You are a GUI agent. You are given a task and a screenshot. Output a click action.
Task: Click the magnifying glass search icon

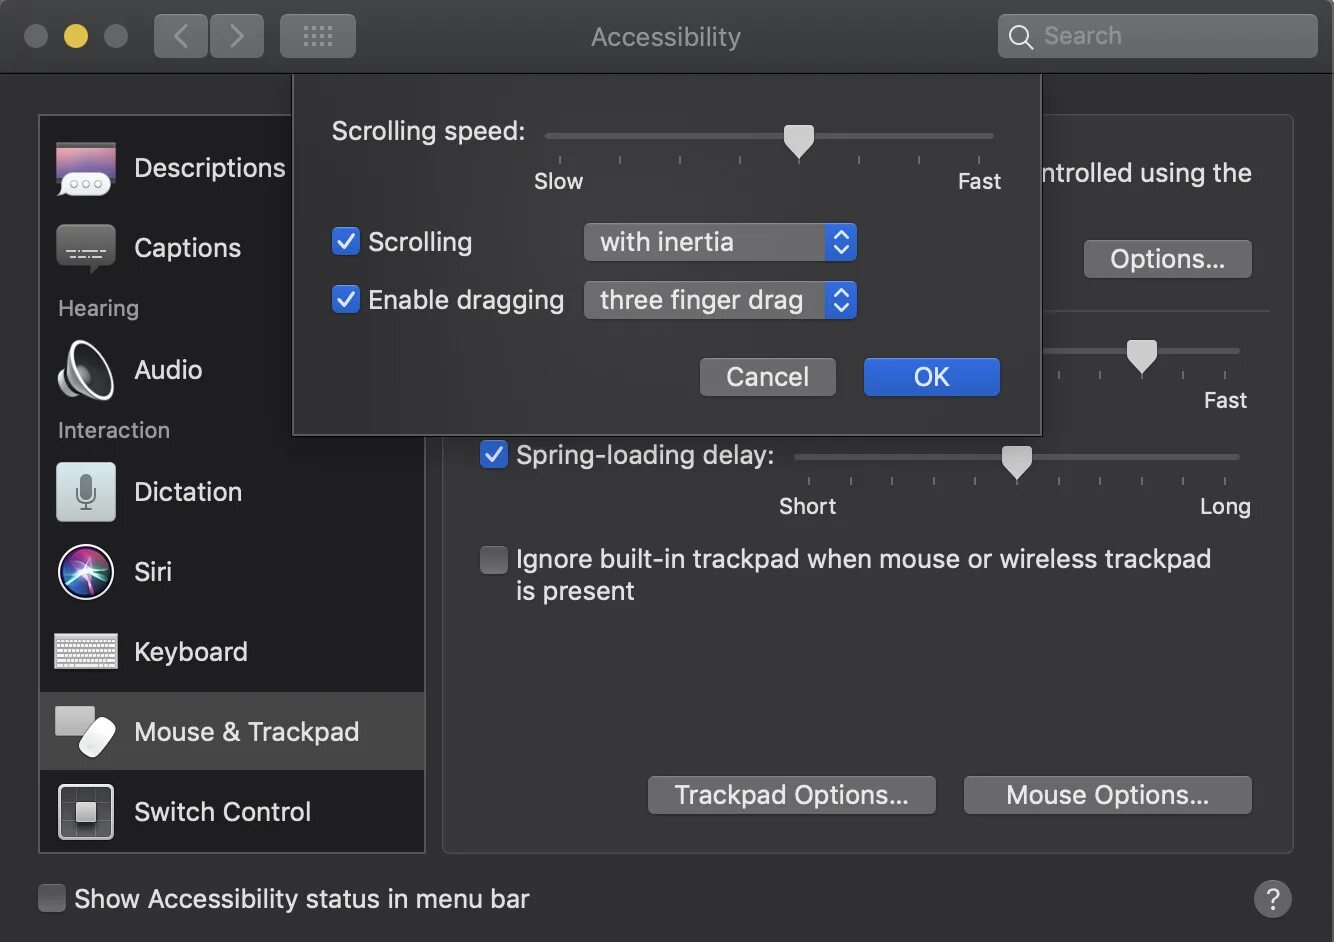(1020, 37)
